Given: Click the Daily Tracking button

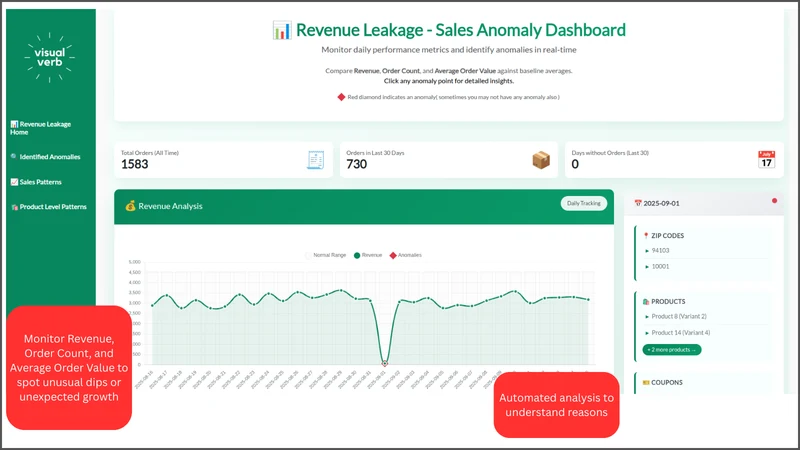Looking at the screenshot, I should (584, 203).
